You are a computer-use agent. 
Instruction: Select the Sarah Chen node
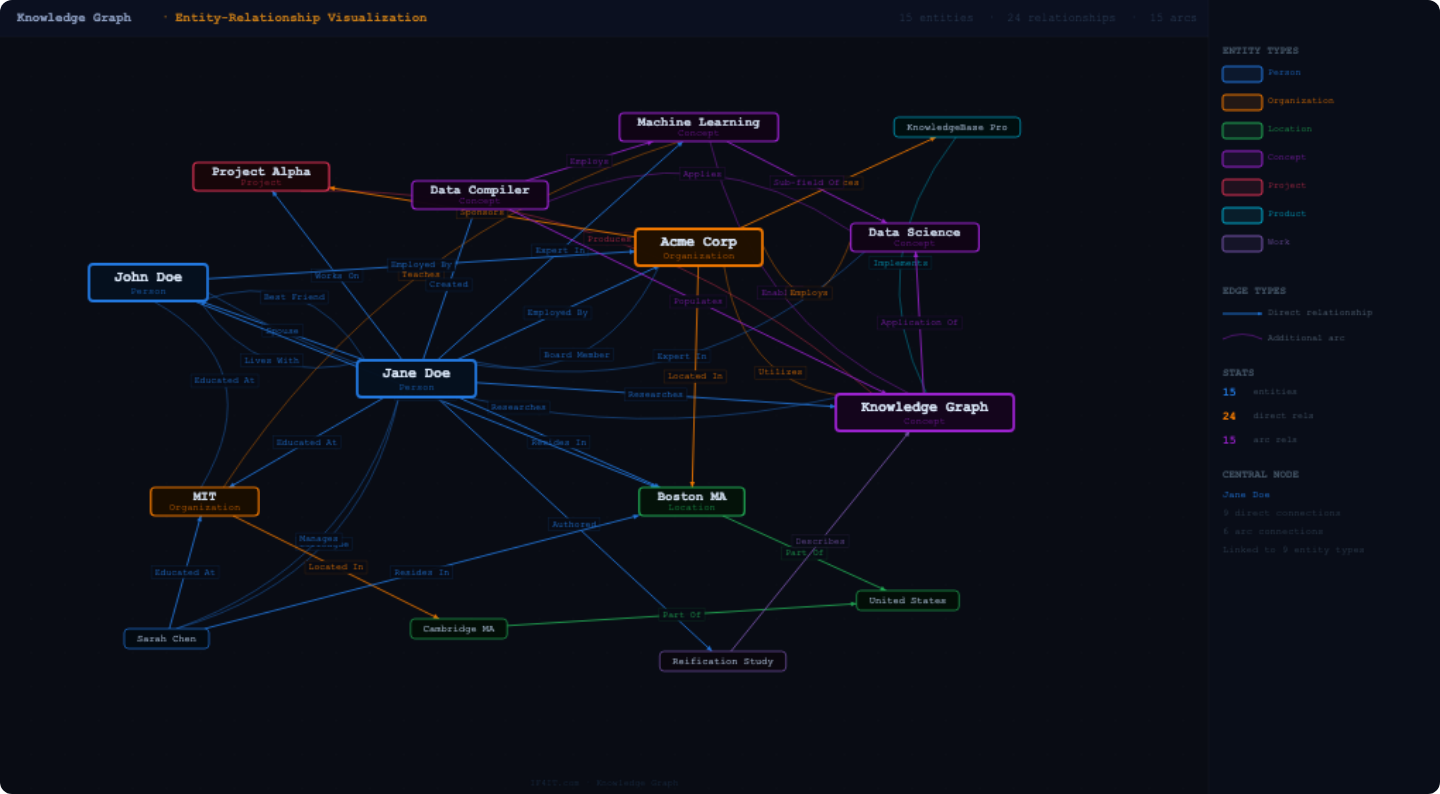click(x=166, y=638)
